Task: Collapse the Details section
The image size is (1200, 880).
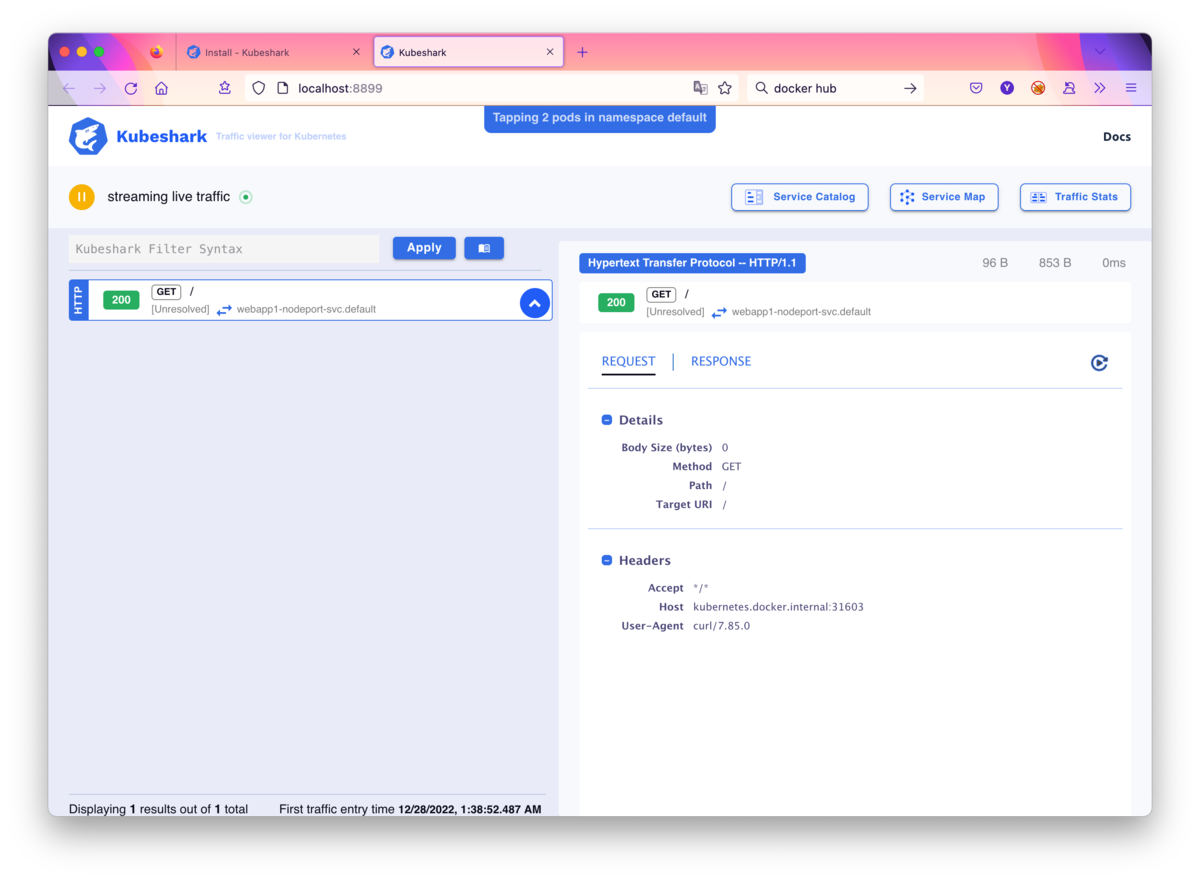Action: (x=607, y=420)
